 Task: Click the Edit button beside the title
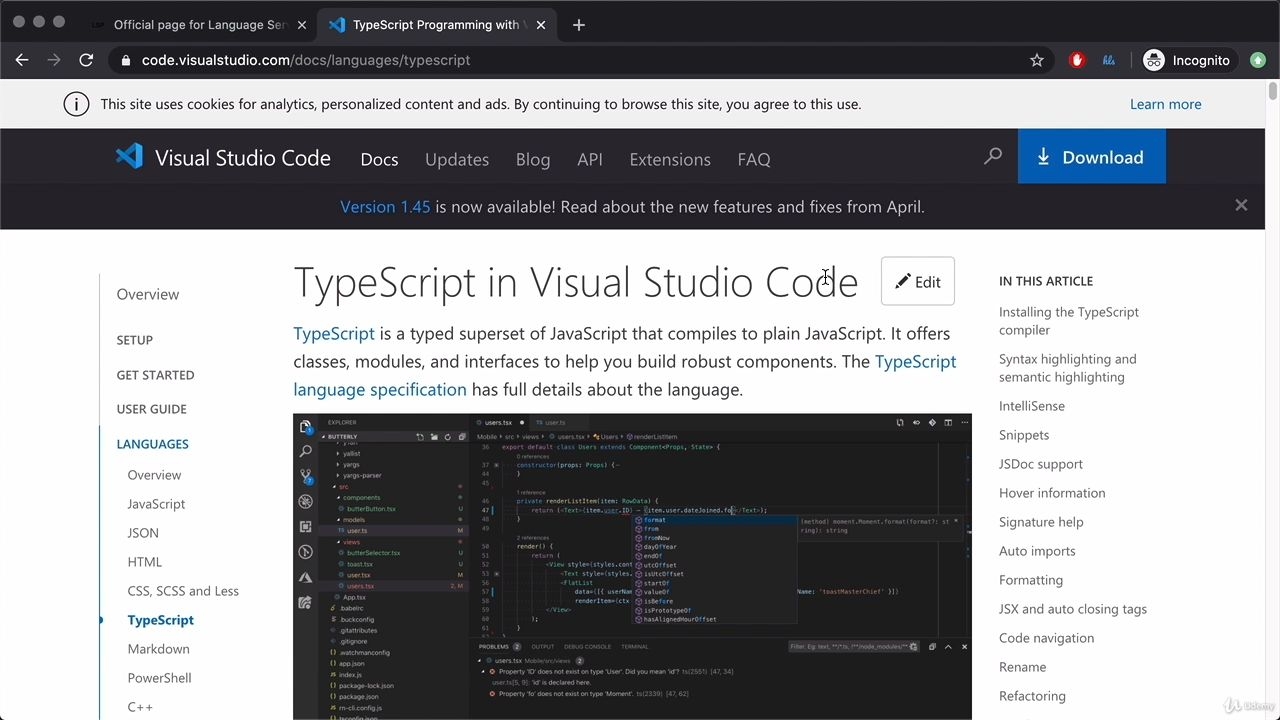pyautogui.click(x=918, y=282)
